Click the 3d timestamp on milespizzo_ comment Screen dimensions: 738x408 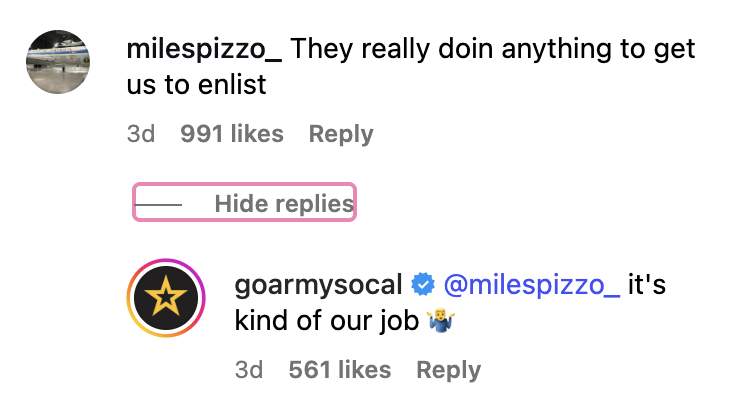click(x=141, y=134)
